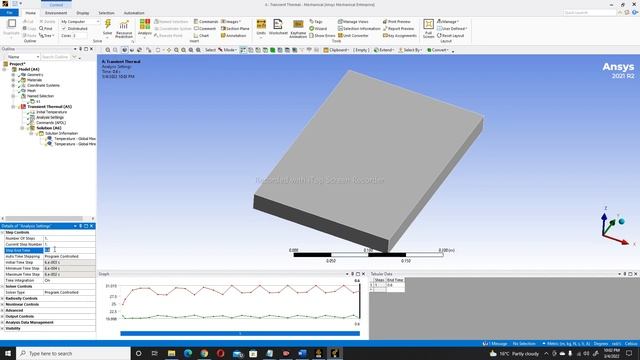This screenshot has height=360, width=640.
Task: Switch to the Home ribbon tab
Action: [31, 13]
